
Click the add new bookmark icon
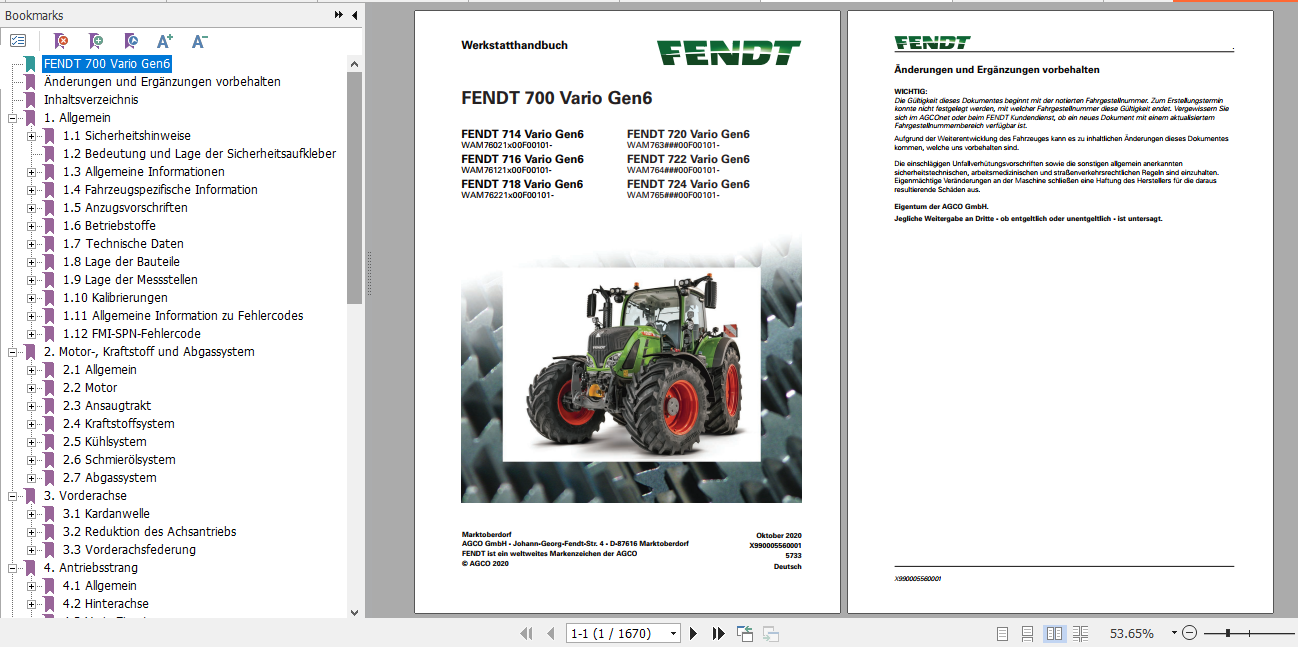pyautogui.click(x=95, y=41)
